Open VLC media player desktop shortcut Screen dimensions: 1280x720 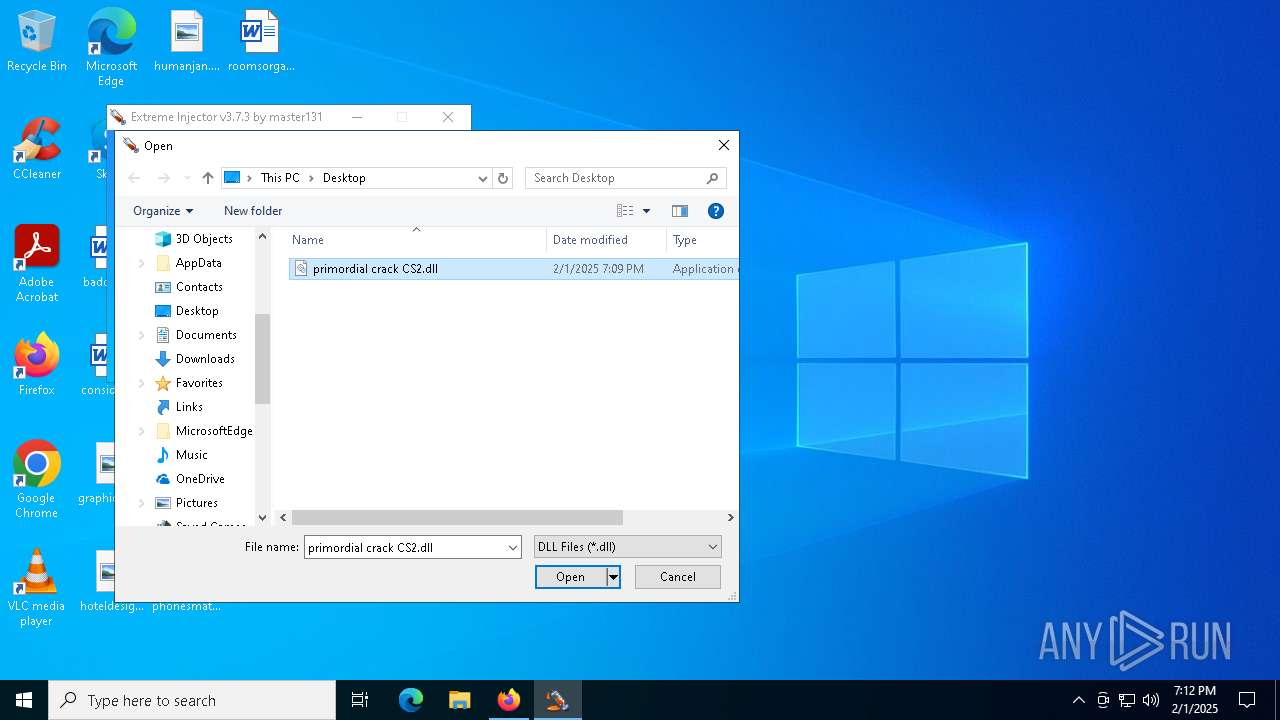[x=37, y=588]
